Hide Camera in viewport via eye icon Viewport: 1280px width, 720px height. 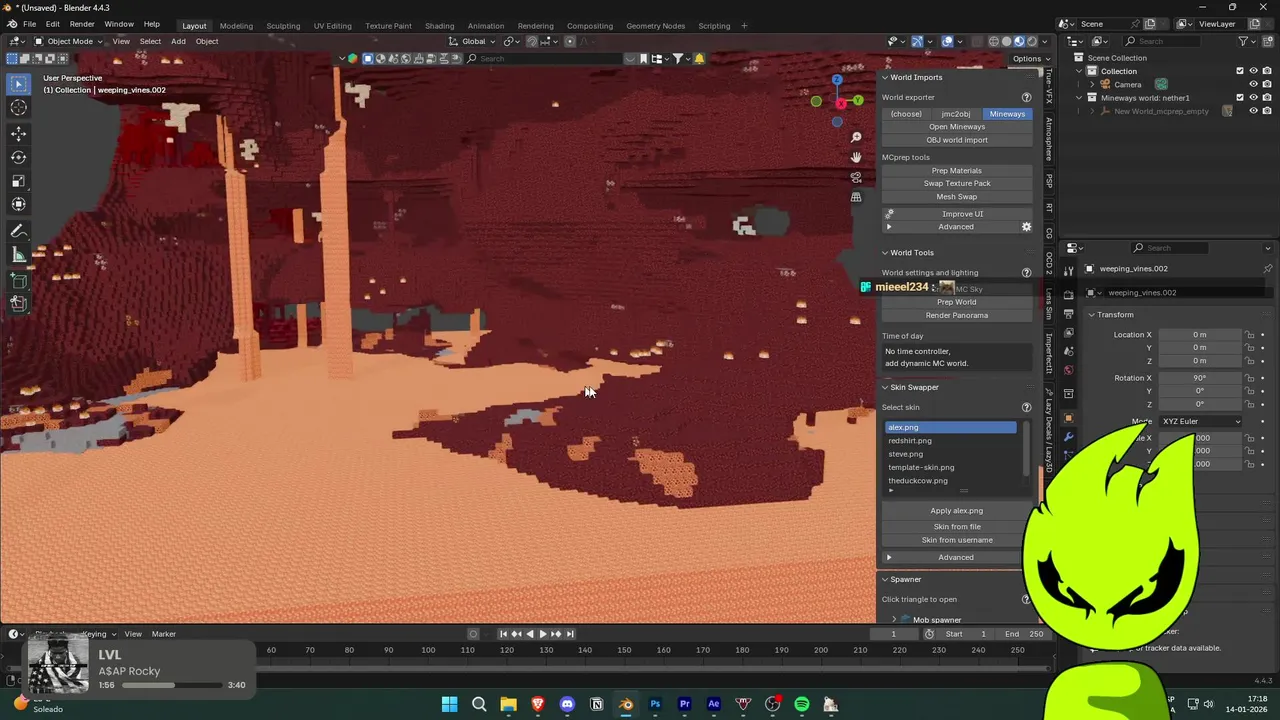pyautogui.click(x=1253, y=84)
